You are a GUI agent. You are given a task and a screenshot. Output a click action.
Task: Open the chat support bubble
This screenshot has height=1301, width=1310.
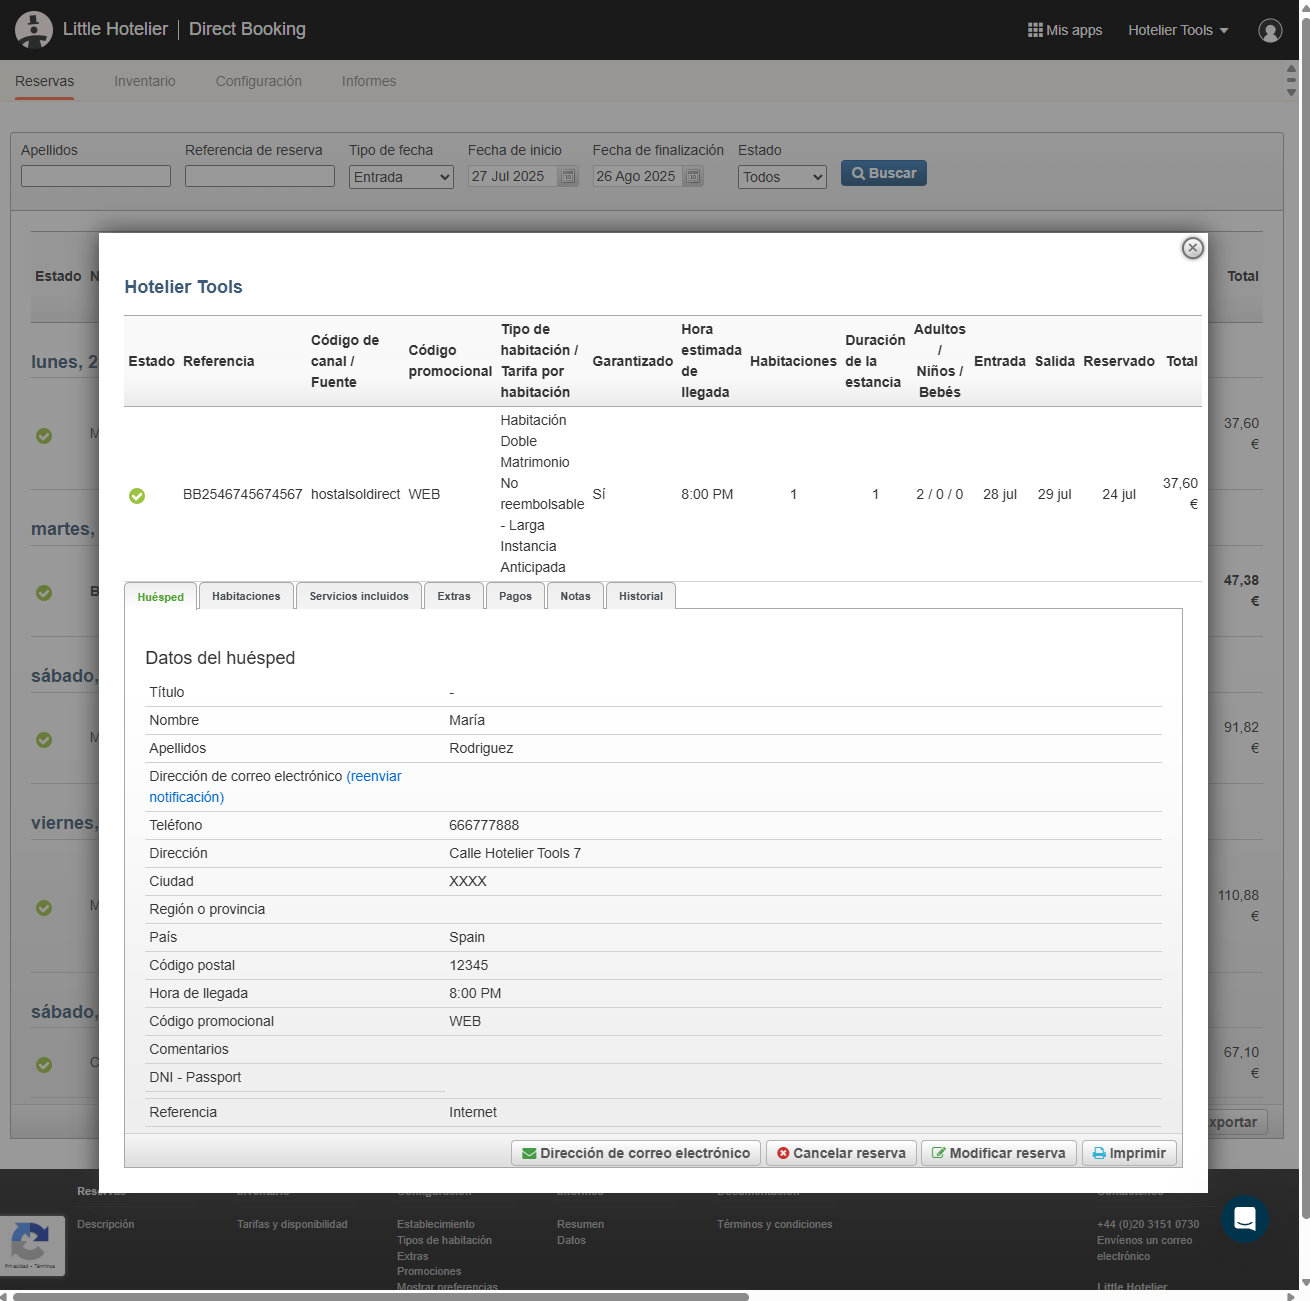1244,1219
